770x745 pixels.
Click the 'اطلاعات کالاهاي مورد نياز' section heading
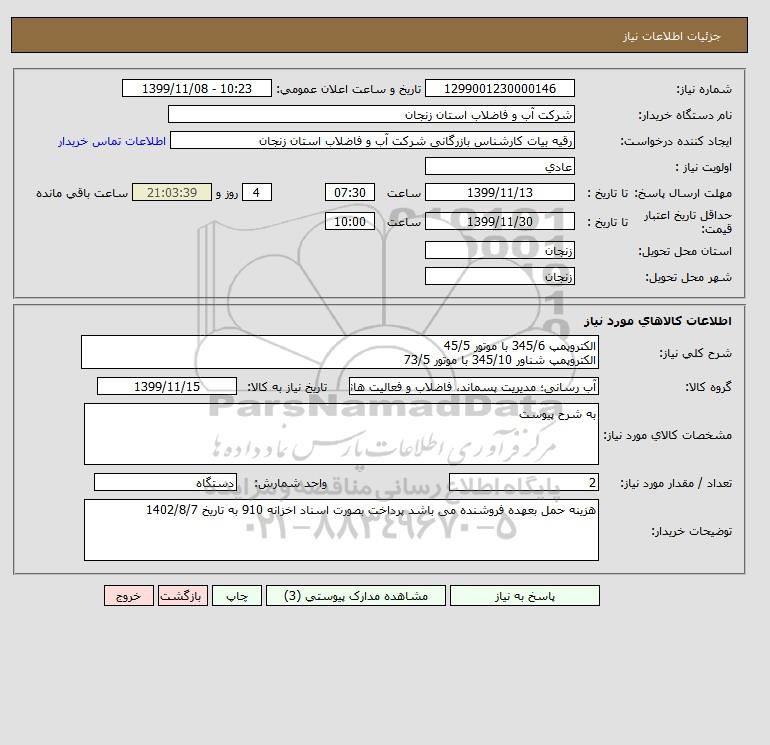point(658,321)
